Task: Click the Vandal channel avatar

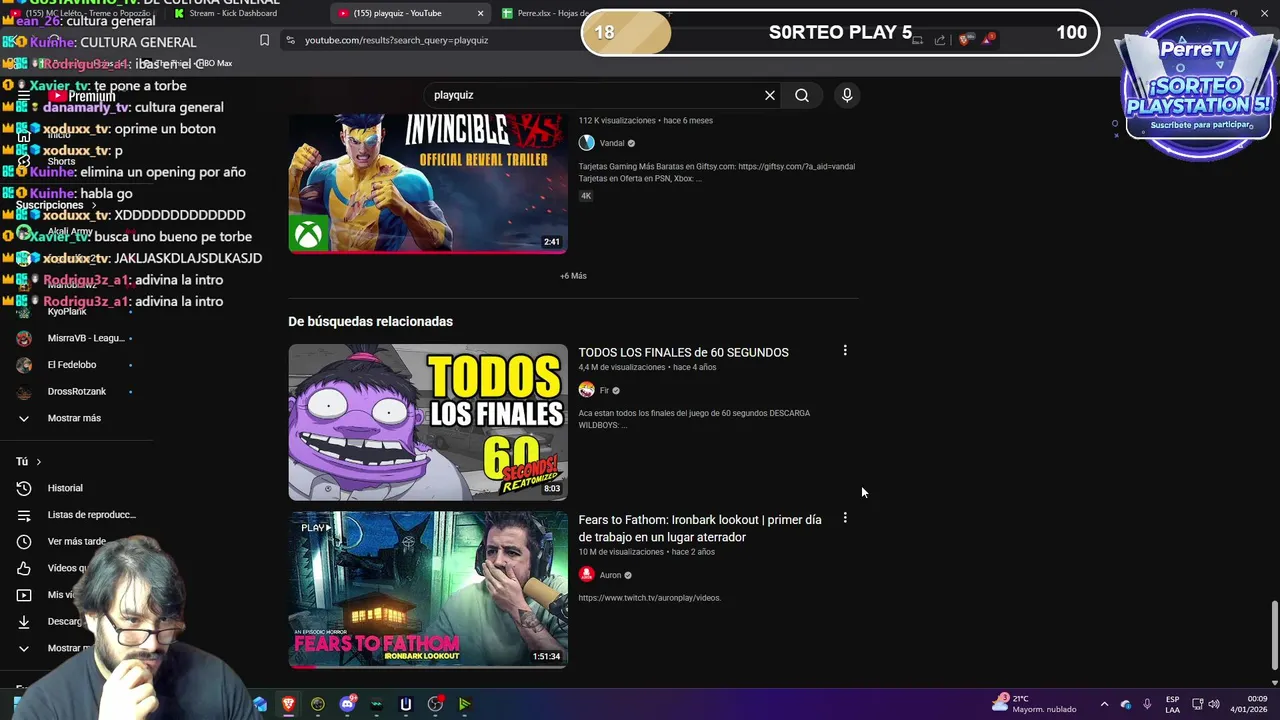Action: click(587, 143)
